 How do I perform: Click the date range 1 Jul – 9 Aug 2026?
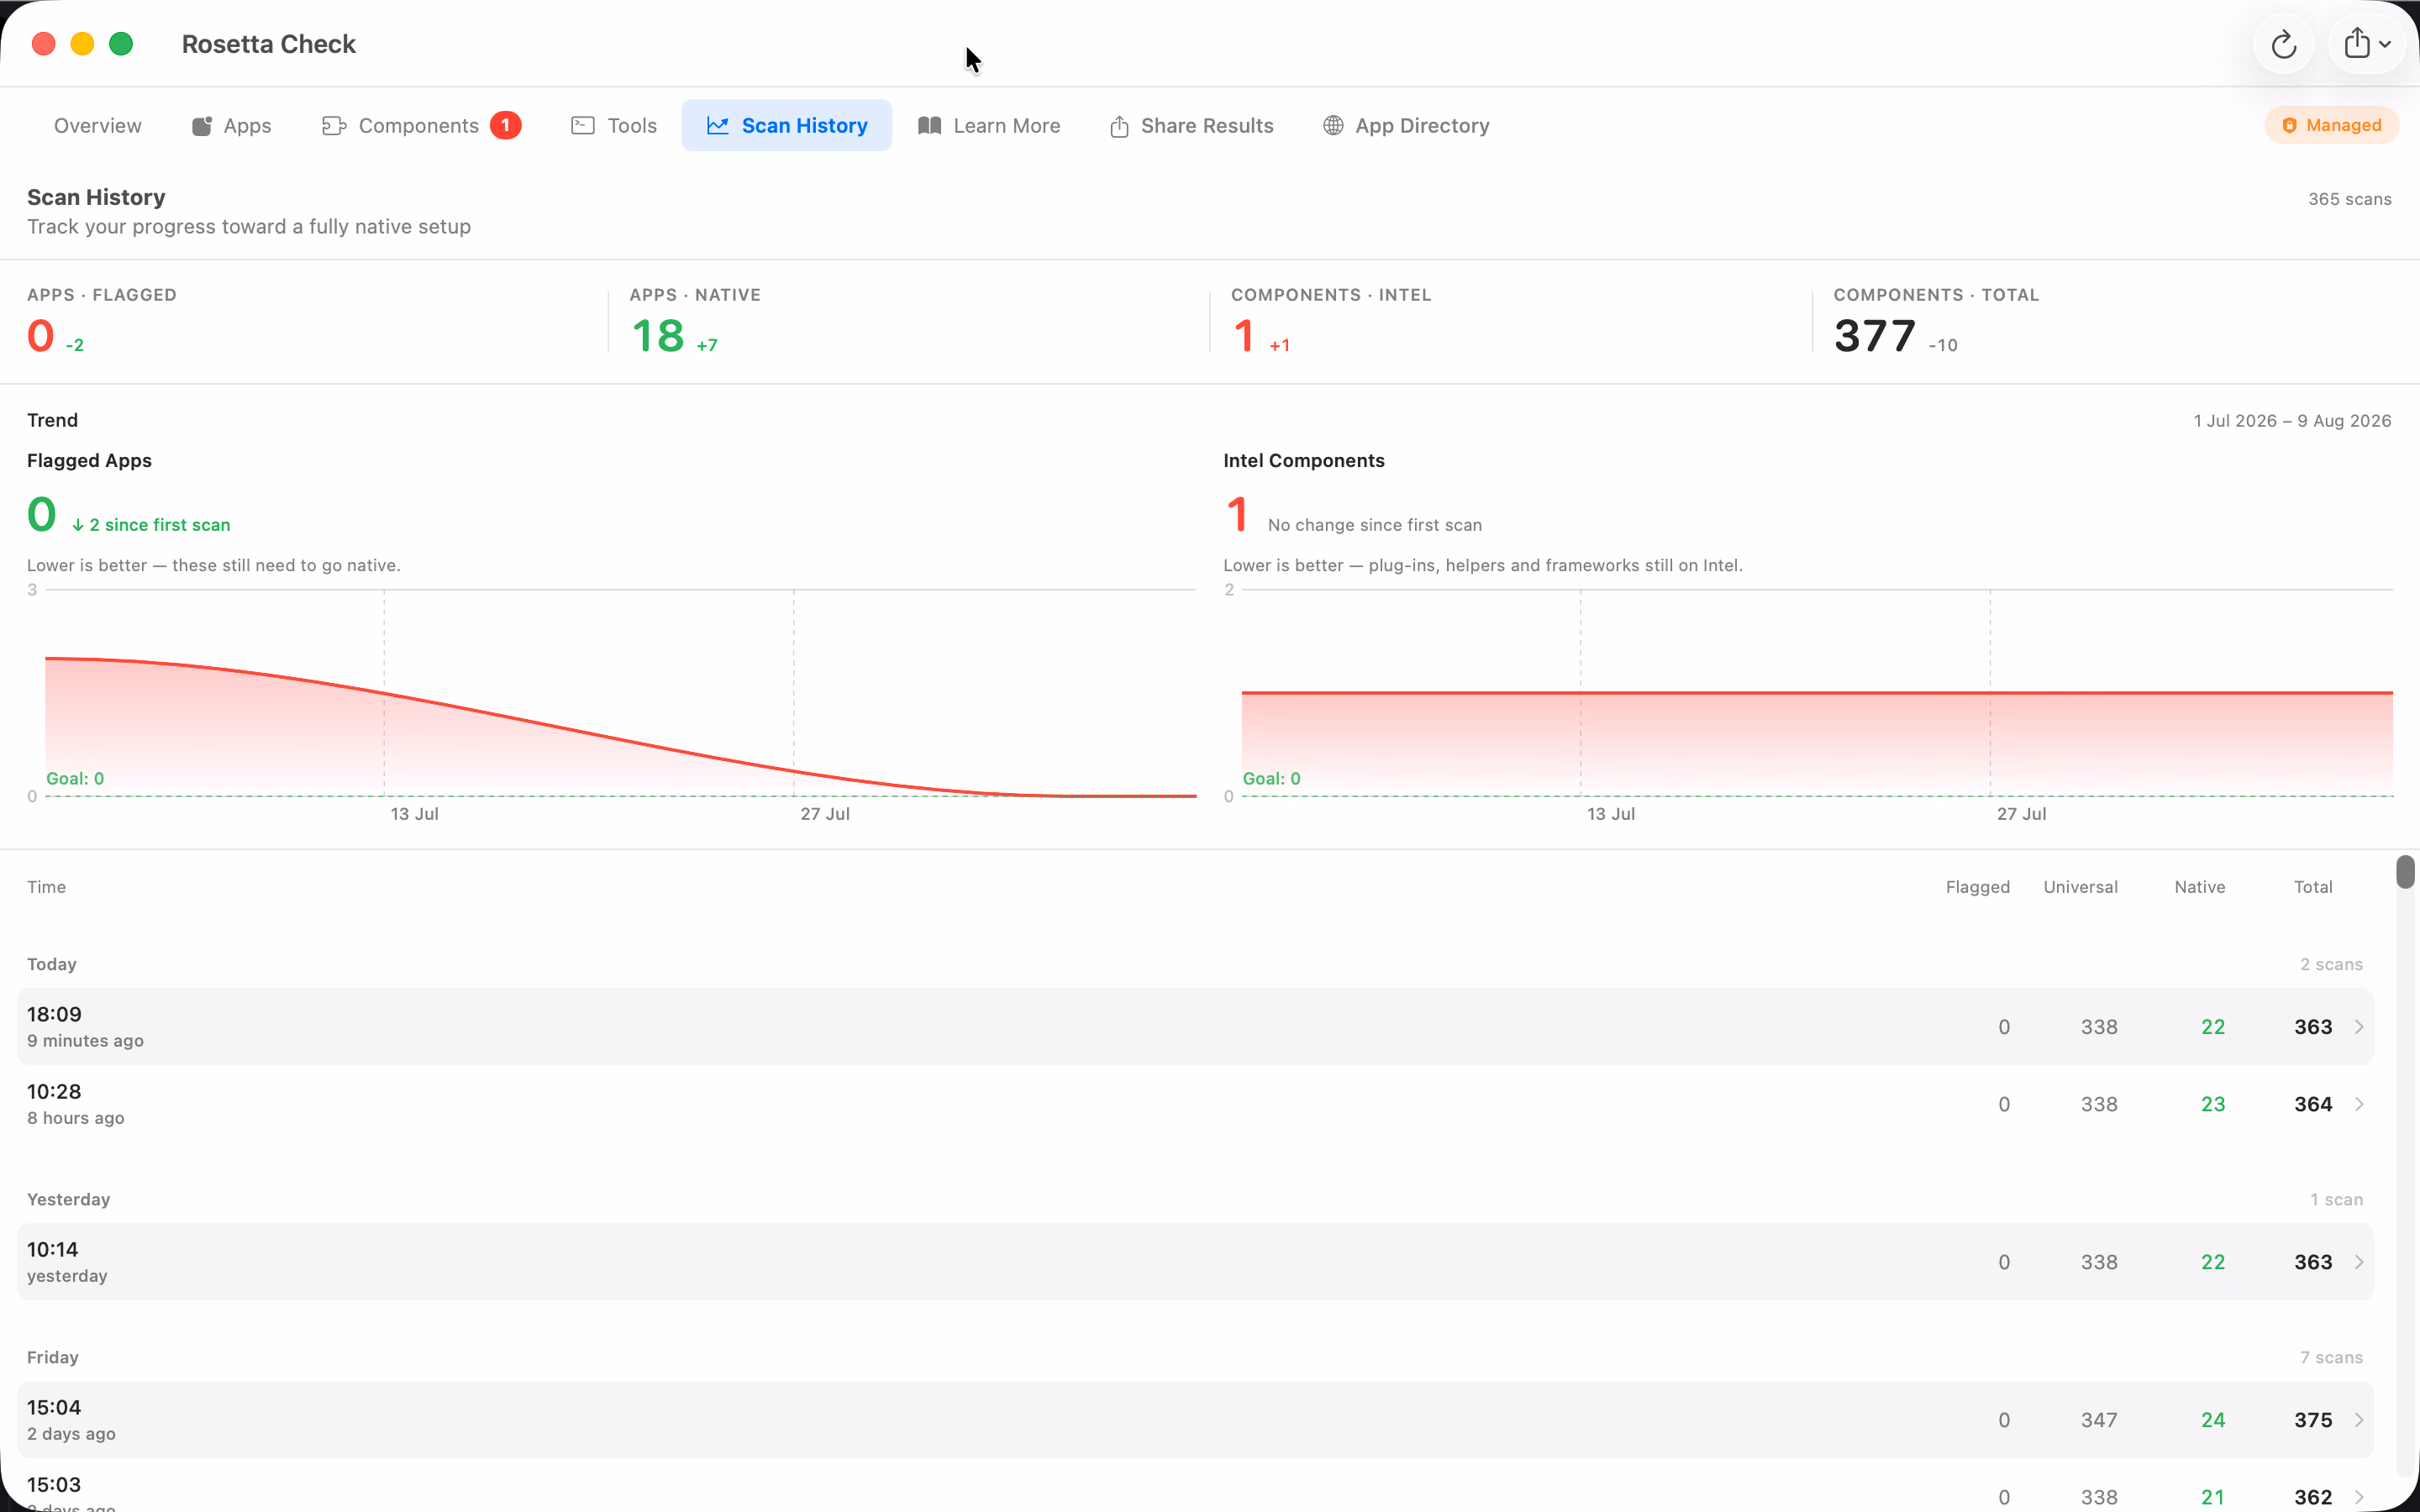[2292, 421]
